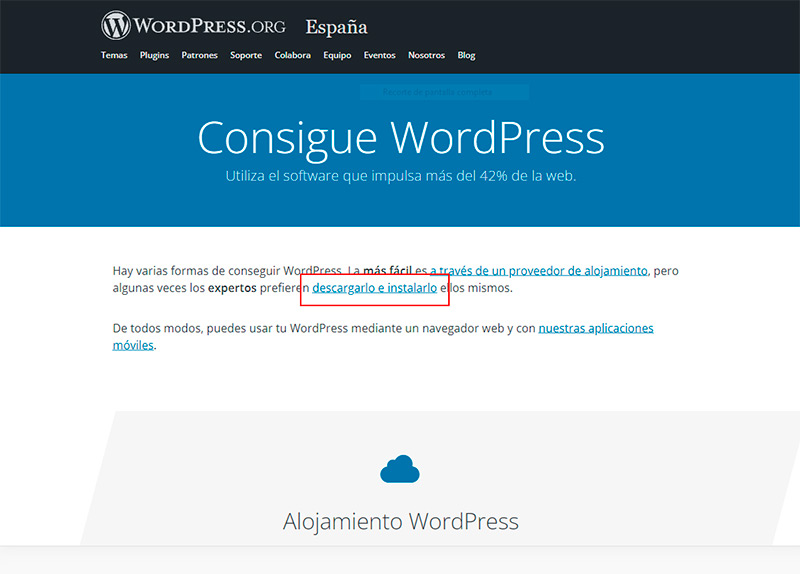Select Colabora in the top menu
The height and width of the screenshot is (574, 800).
[293, 55]
